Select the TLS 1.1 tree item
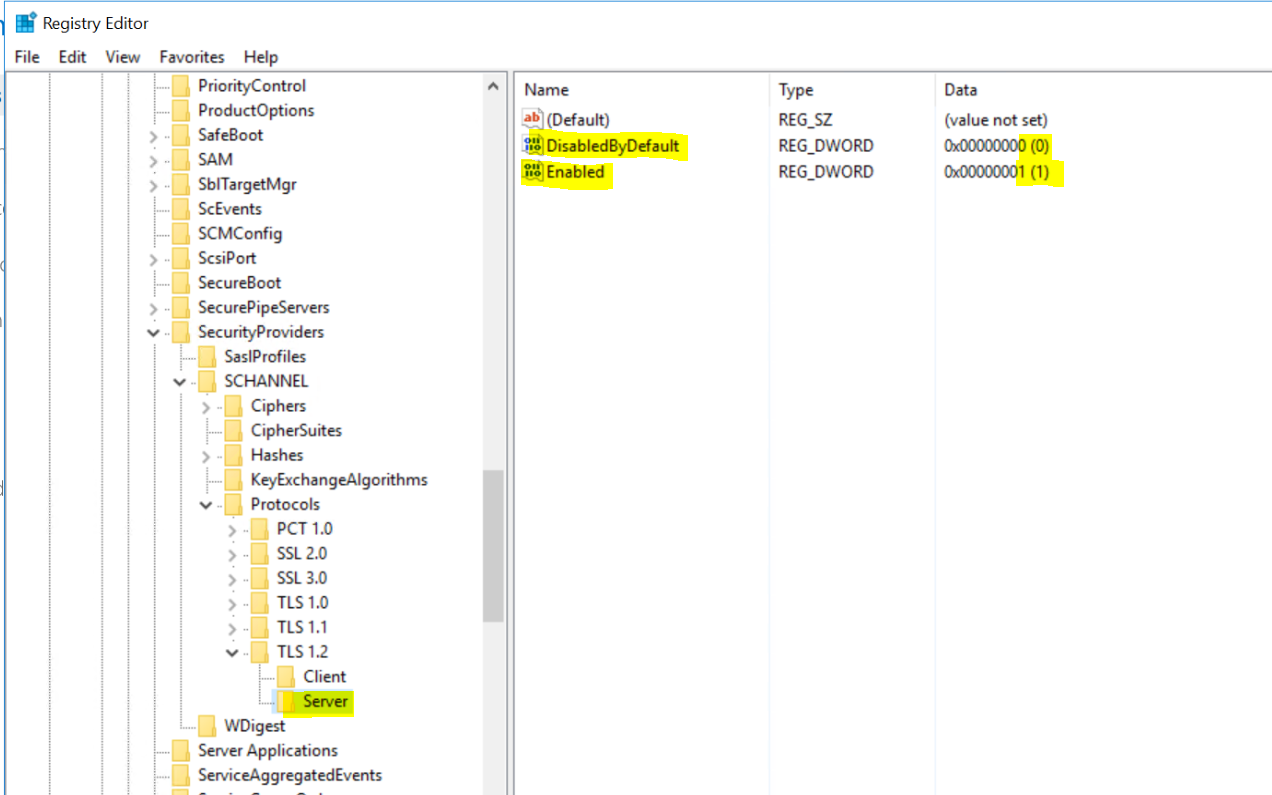Viewport: 1272px width, 795px height. pyautogui.click(x=302, y=627)
